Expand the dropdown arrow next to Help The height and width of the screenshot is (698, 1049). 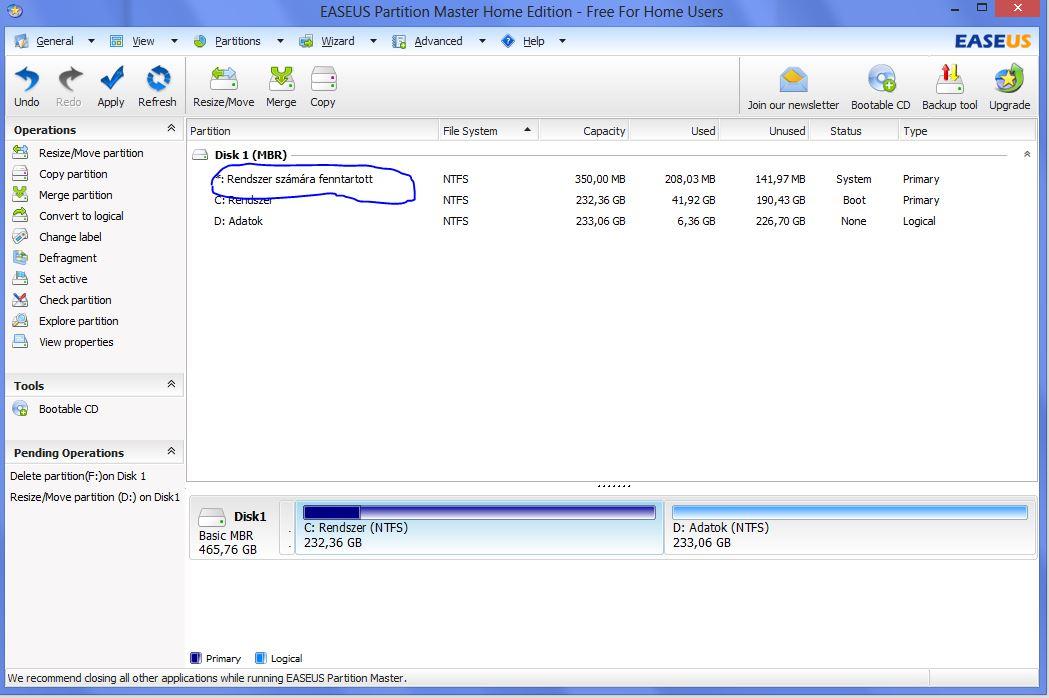[x=563, y=41]
